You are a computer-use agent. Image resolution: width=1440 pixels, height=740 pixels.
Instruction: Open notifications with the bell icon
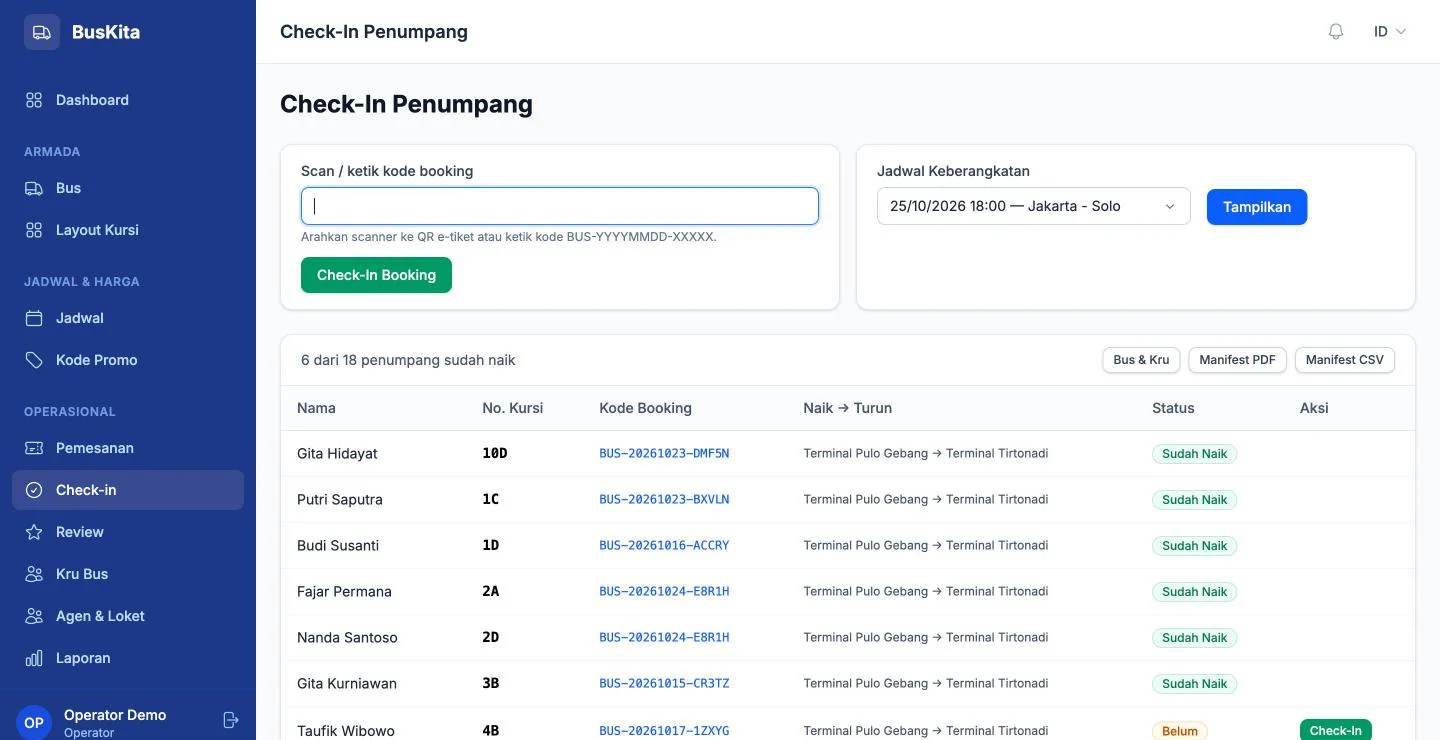[1336, 32]
